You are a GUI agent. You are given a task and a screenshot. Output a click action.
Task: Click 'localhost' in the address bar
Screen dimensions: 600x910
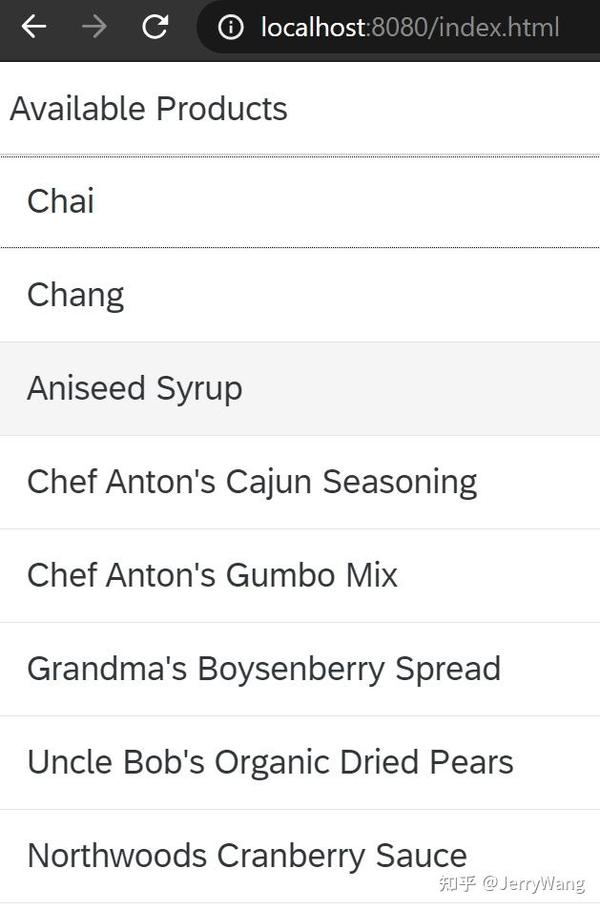pyautogui.click(x=312, y=28)
